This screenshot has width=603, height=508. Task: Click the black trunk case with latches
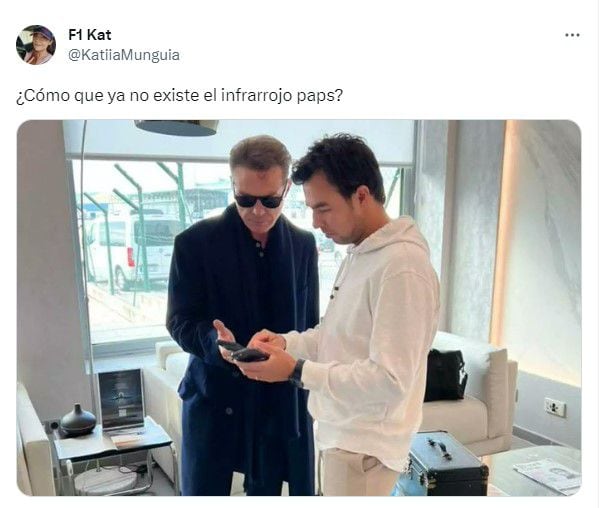pos(444,463)
